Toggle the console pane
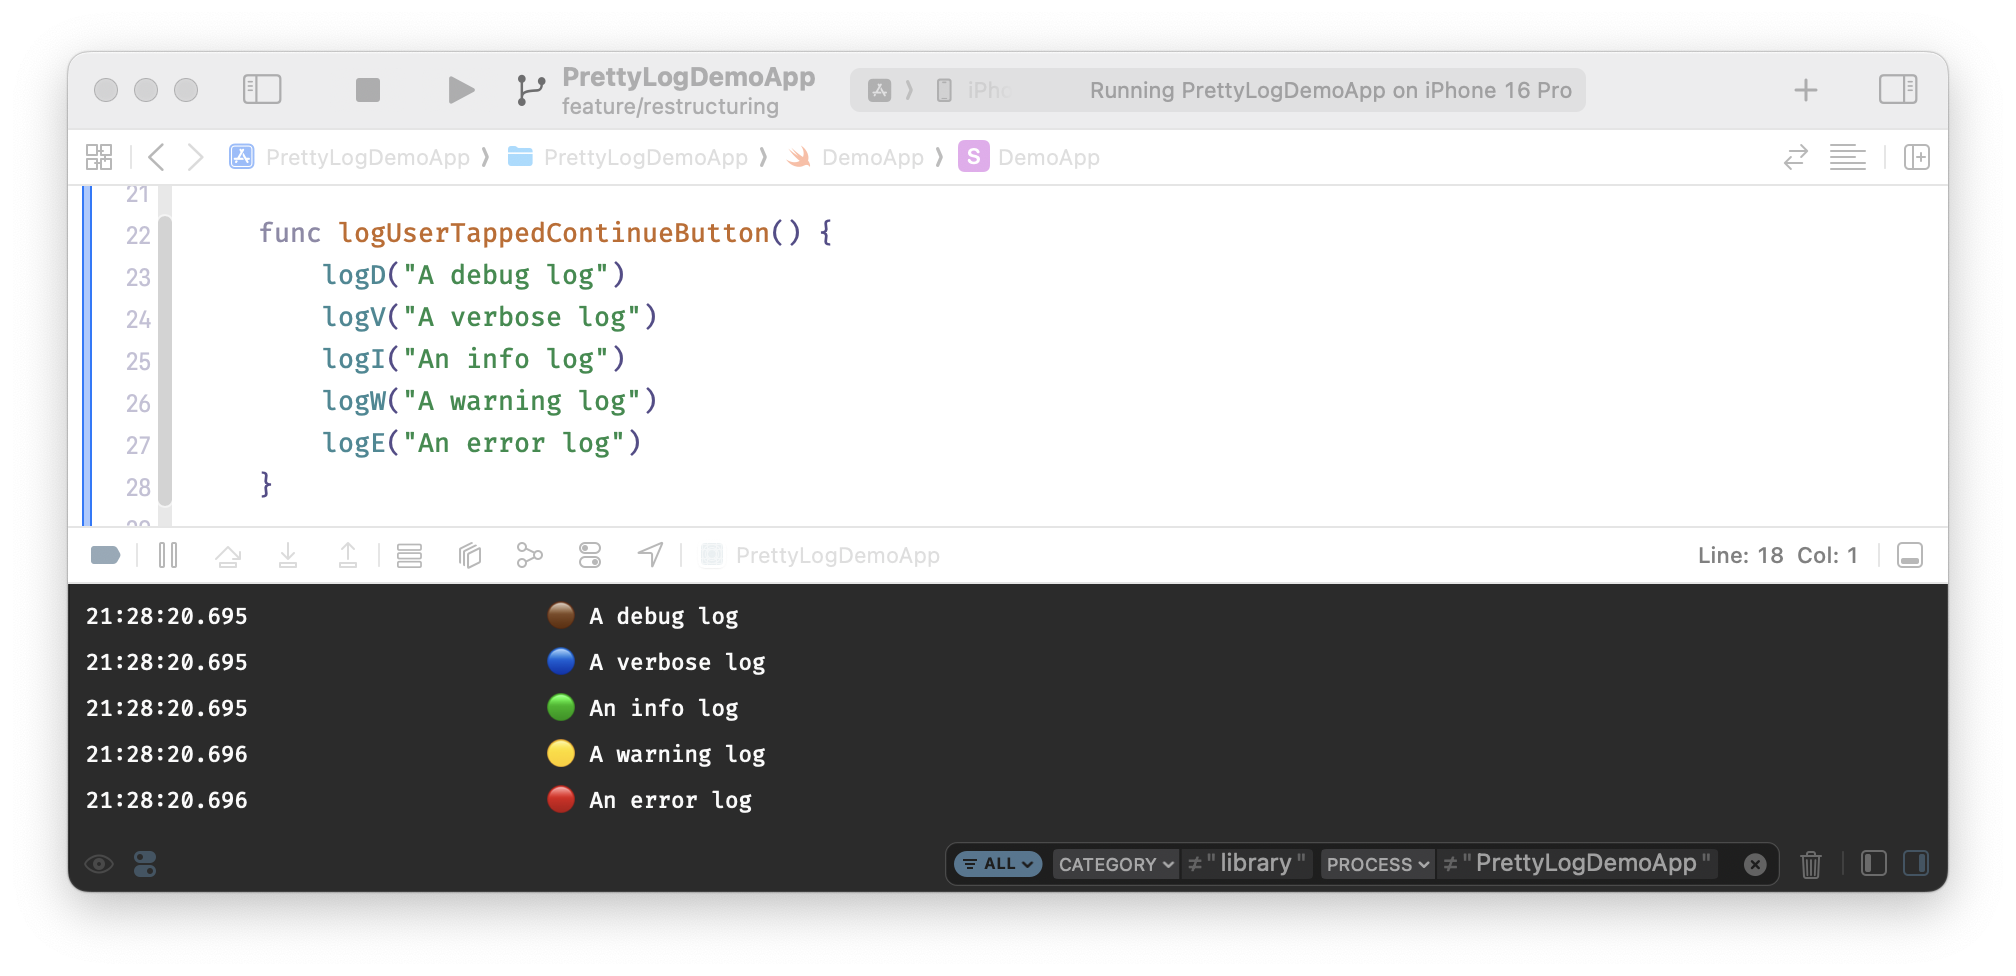The height and width of the screenshot is (976, 2016). coord(1916,863)
